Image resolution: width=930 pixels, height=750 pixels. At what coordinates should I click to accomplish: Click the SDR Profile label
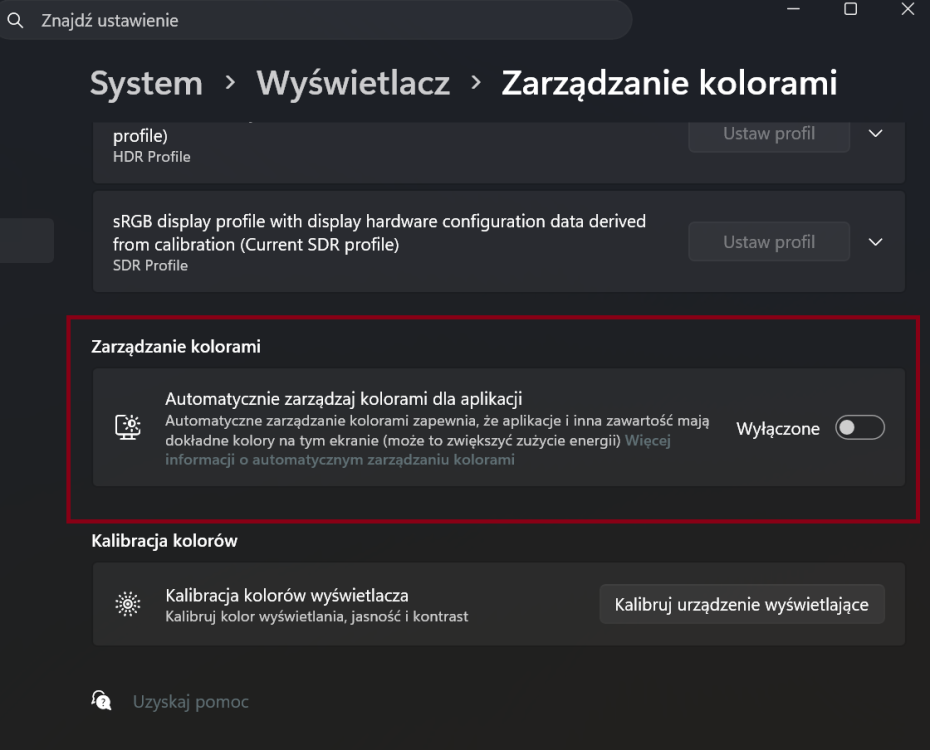click(x=150, y=266)
